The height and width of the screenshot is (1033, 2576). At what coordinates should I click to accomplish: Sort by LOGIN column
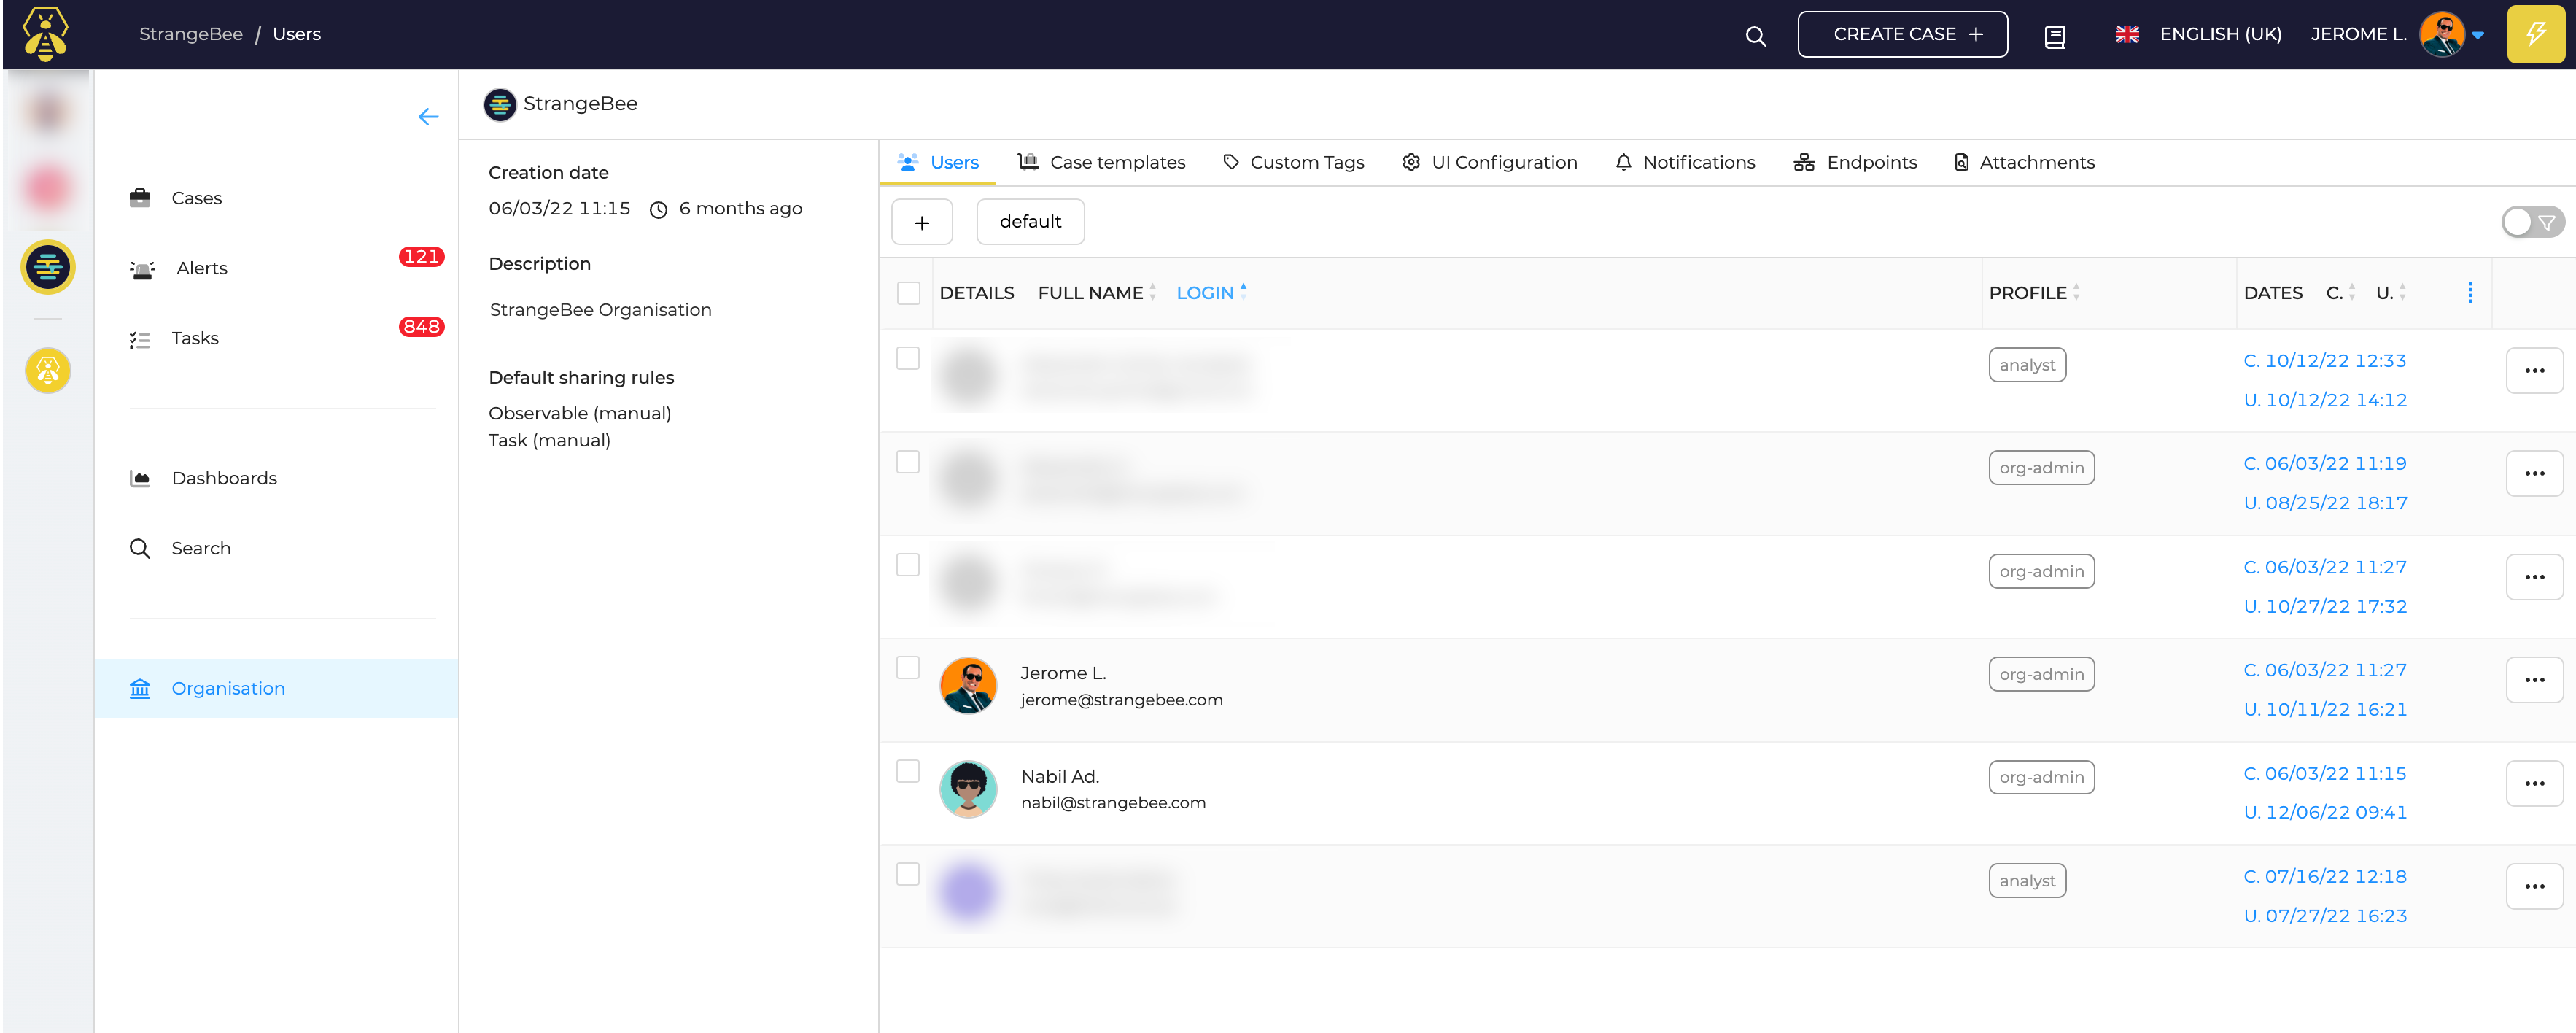(x=1211, y=293)
